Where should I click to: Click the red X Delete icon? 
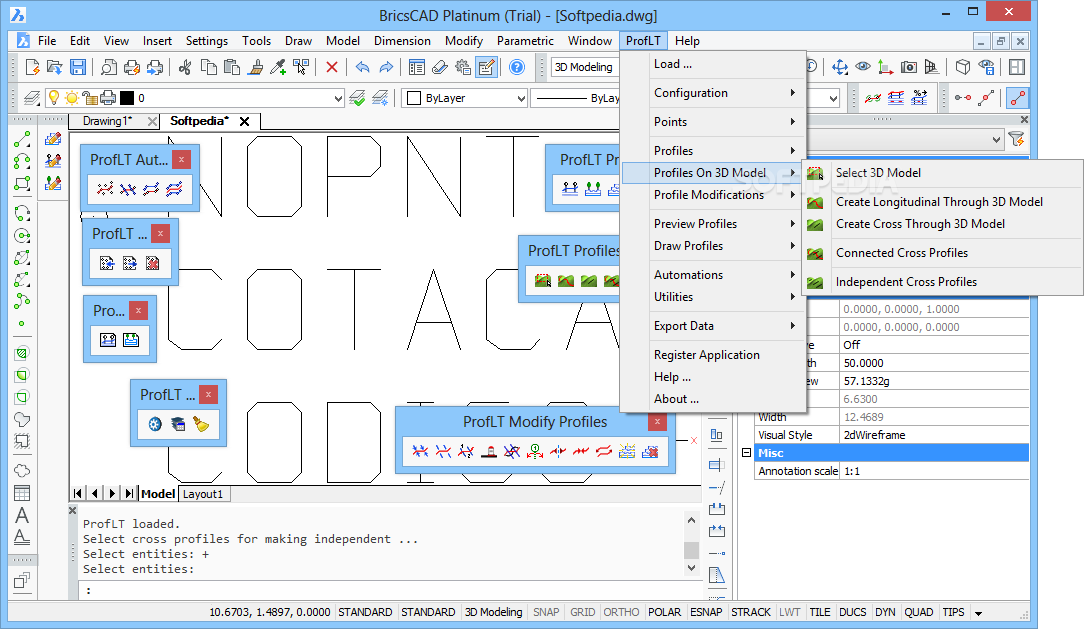click(332, 67)
